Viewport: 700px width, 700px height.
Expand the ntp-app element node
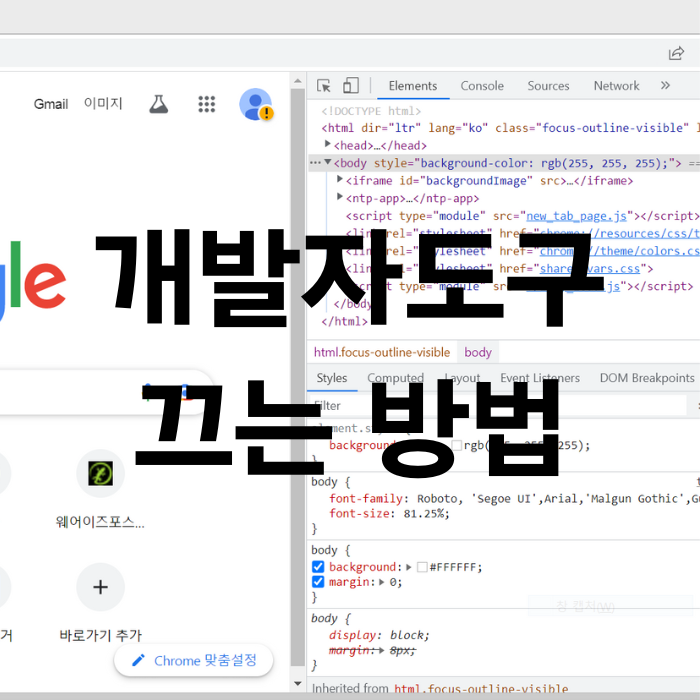(340, 196)
